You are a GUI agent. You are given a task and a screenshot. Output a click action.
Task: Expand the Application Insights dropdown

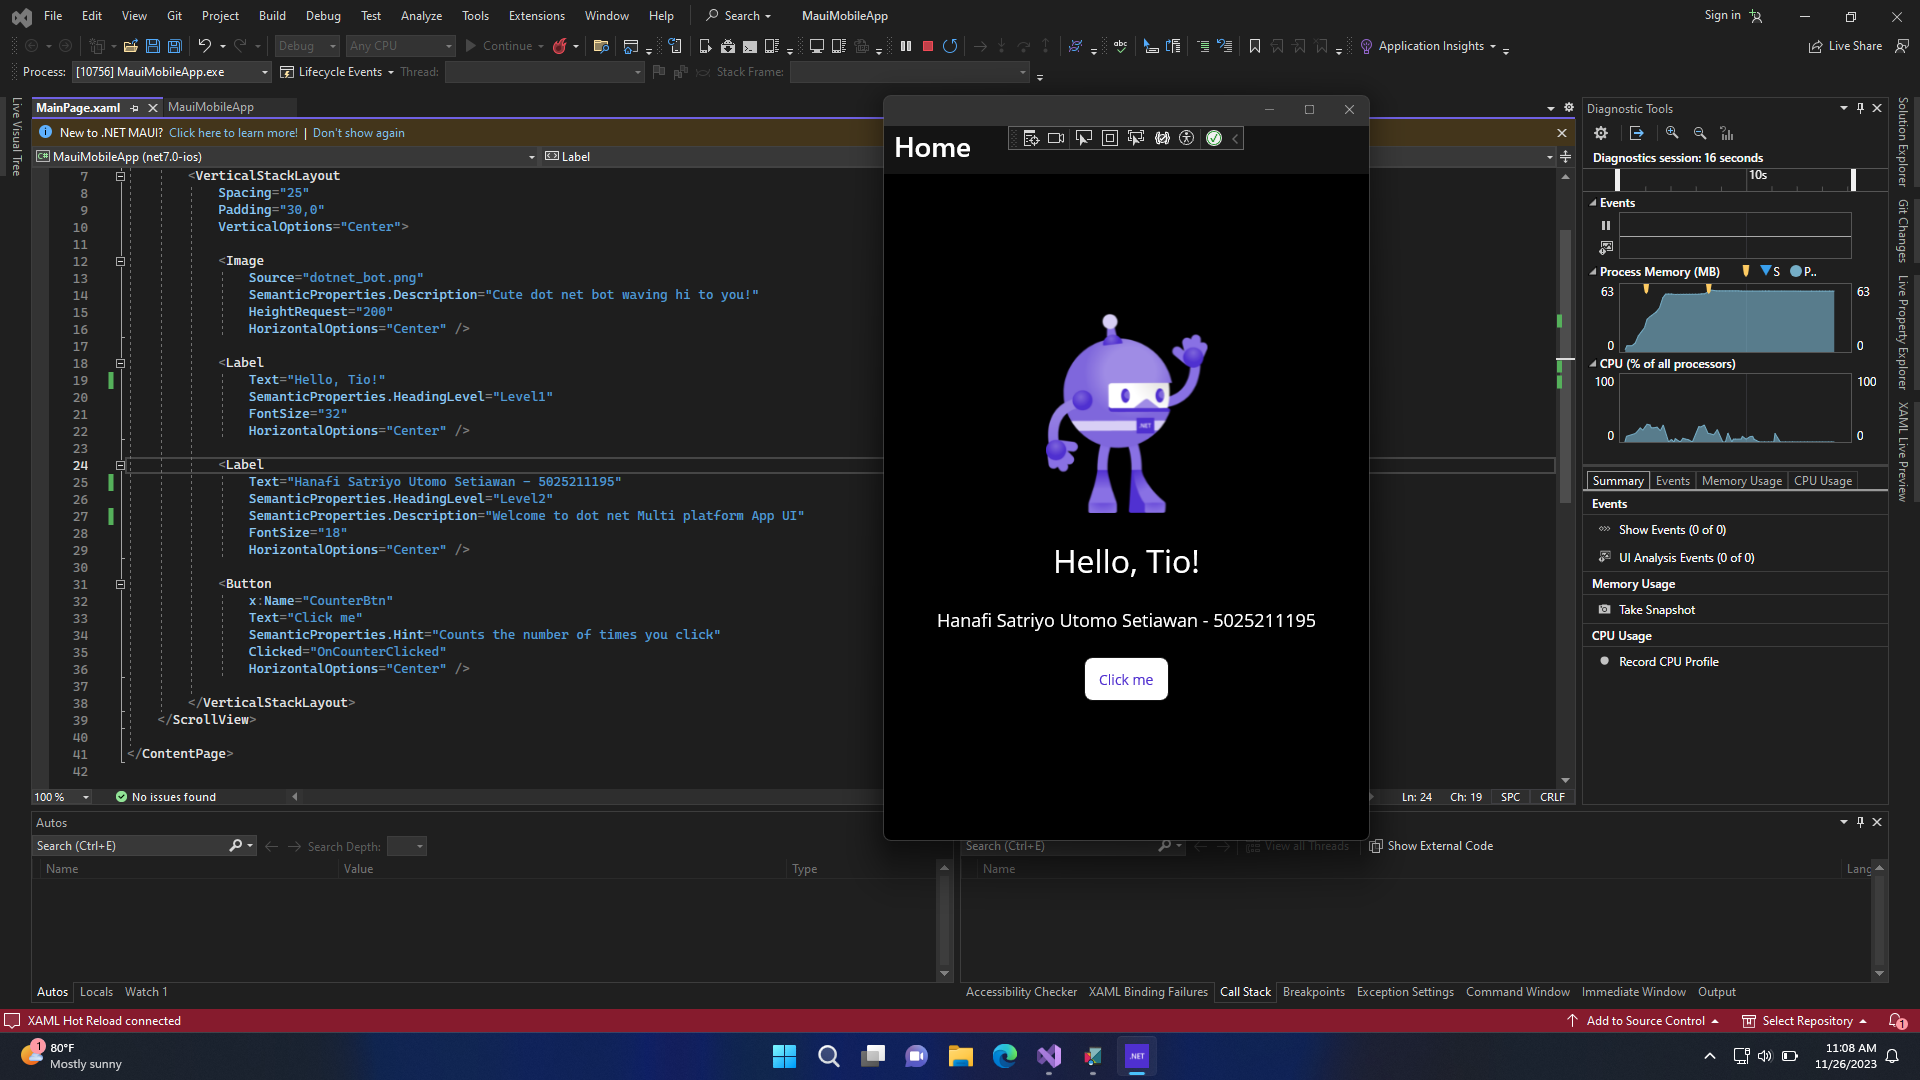(1493, 46)
